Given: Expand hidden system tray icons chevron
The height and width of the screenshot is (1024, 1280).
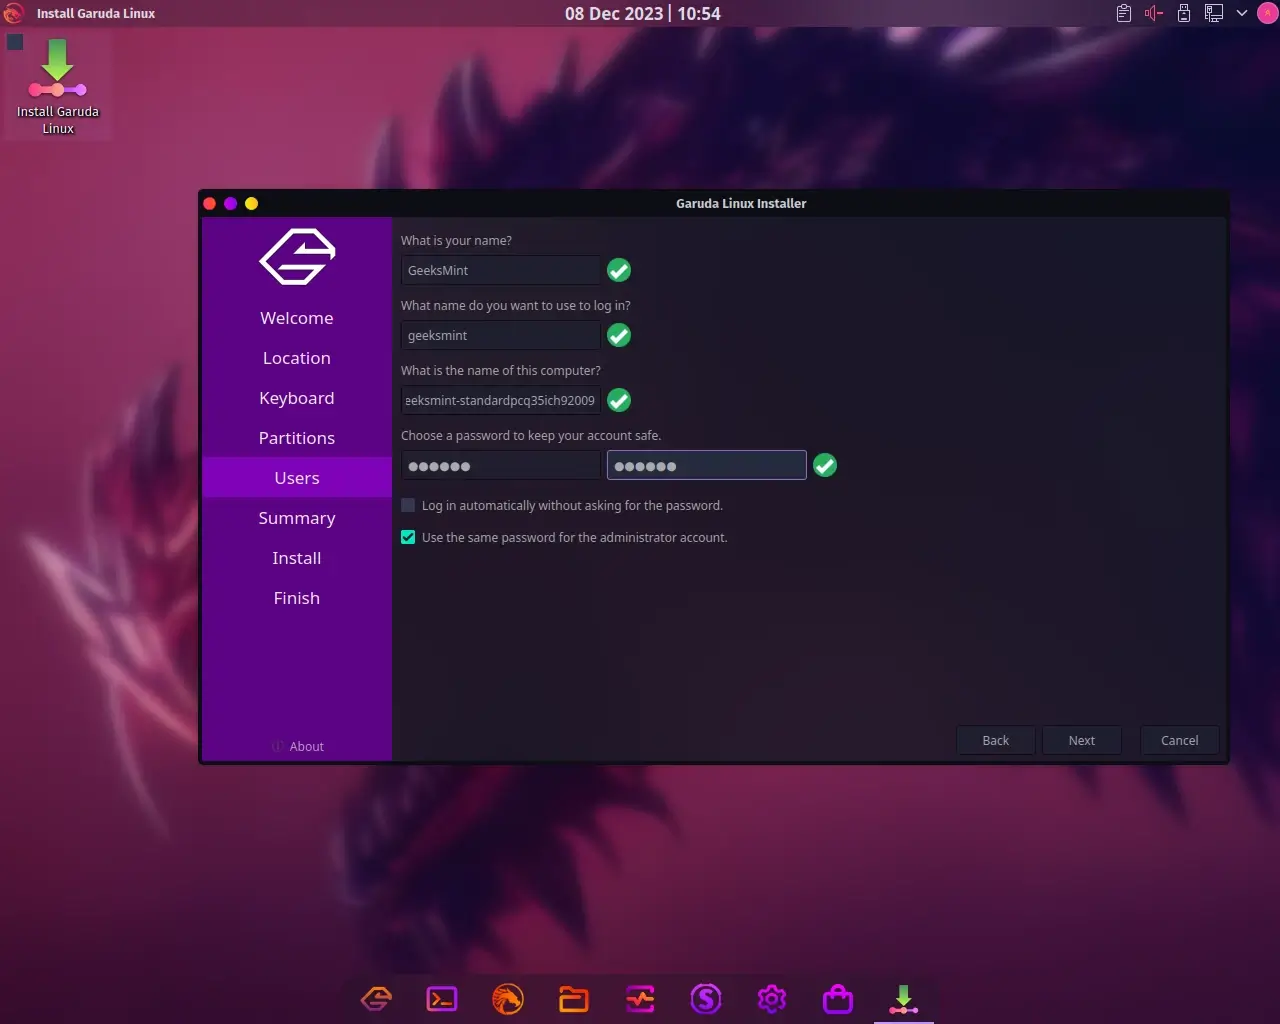Looking at the screenshot, I should pyautogui.click(x=1242, y=13).
